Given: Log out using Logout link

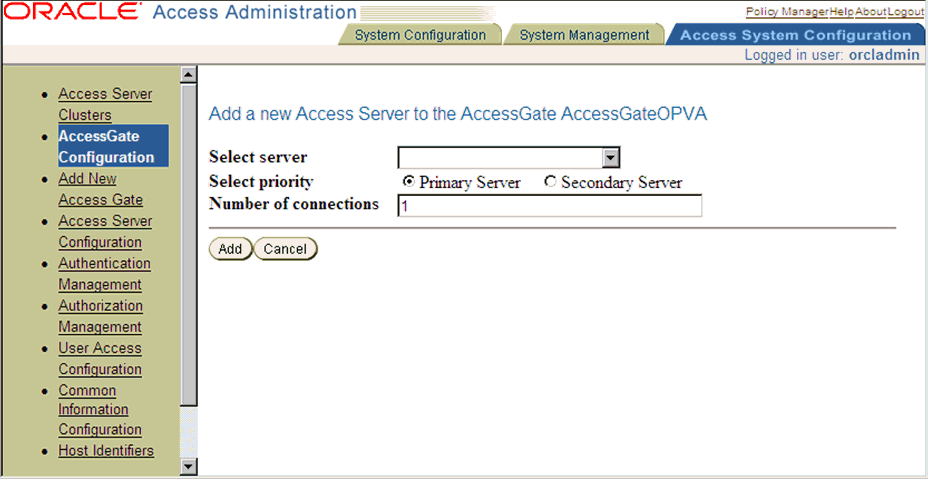Looking at the screenshot, I should [x=906, y=12].
